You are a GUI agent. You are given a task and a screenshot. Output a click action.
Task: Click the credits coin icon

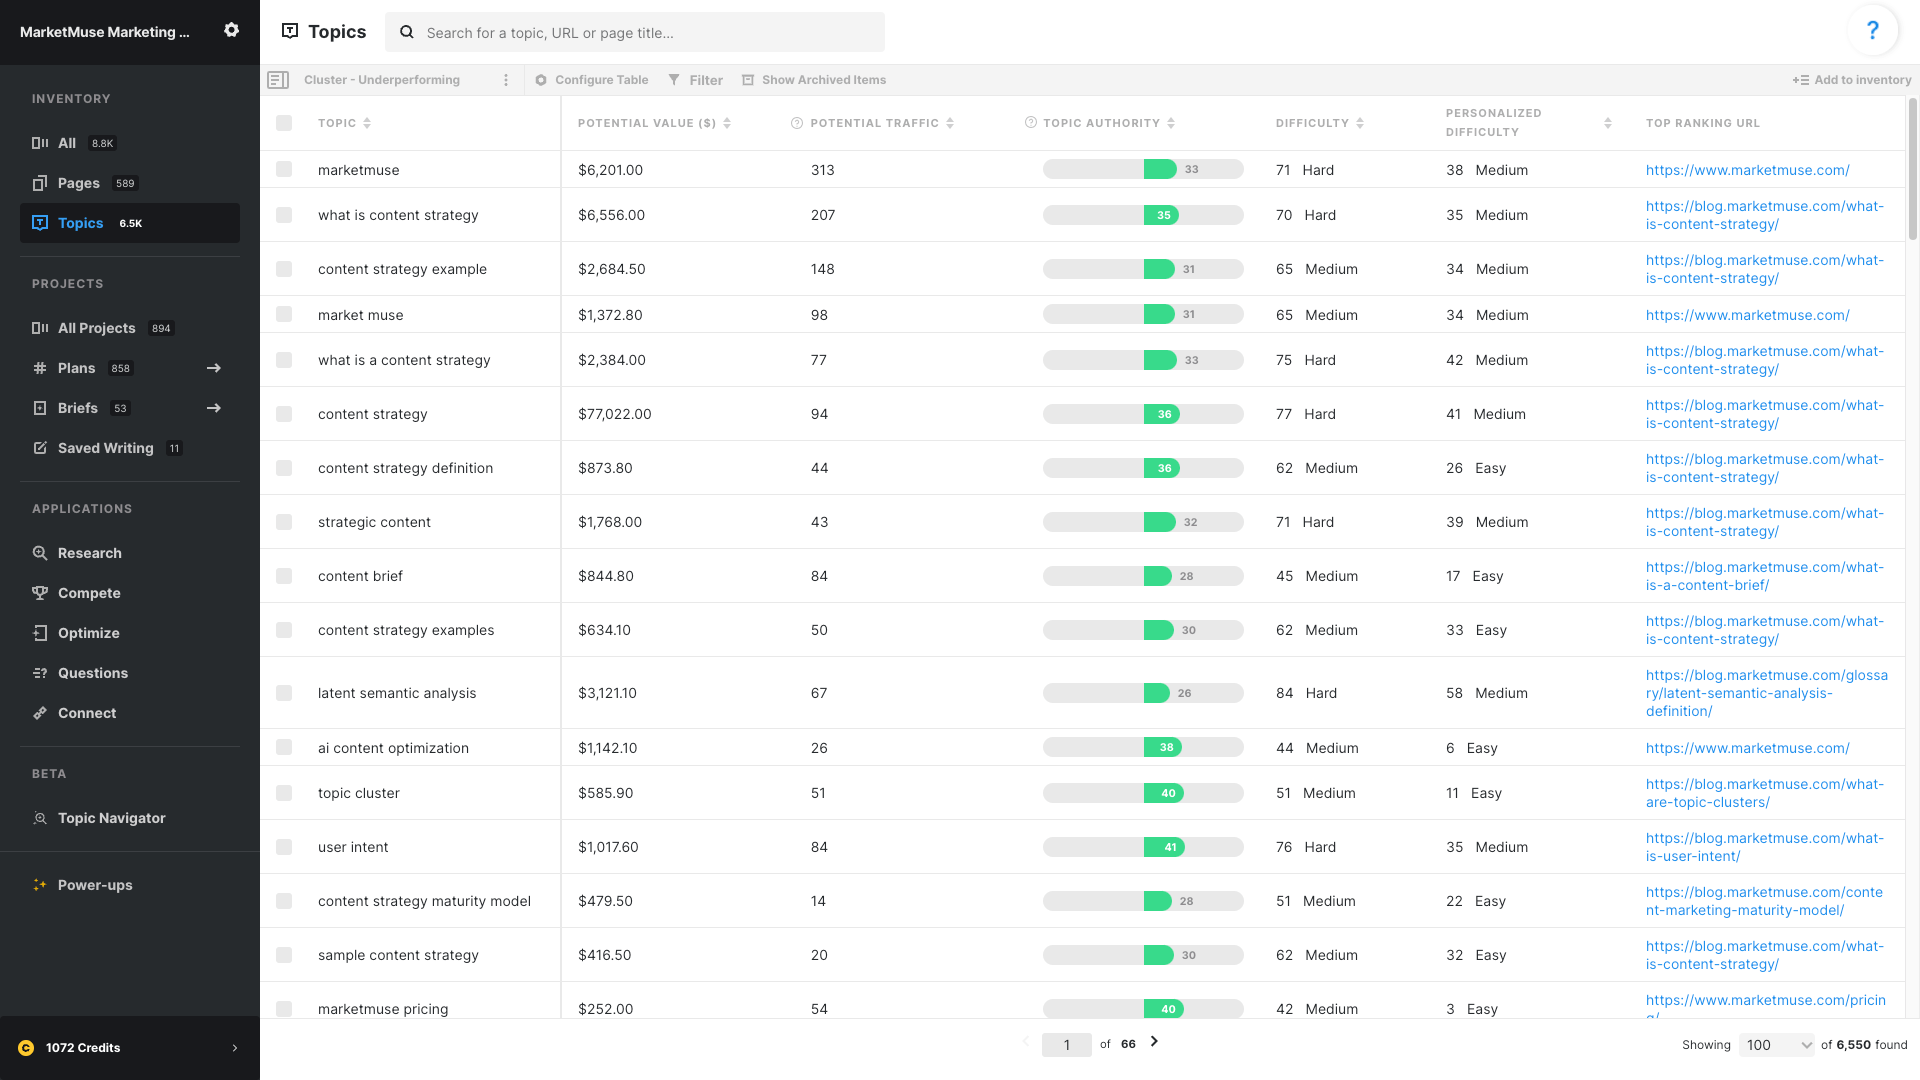tap(26, 1048)
